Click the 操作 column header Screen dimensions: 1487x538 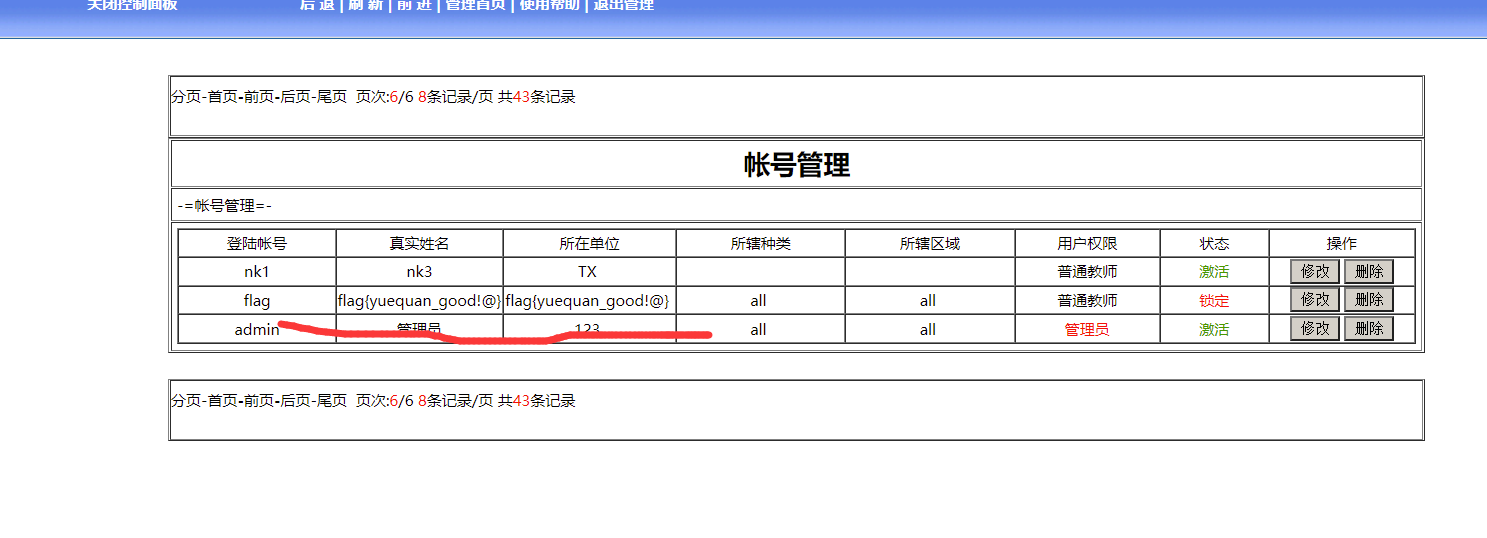(1342, 244)
